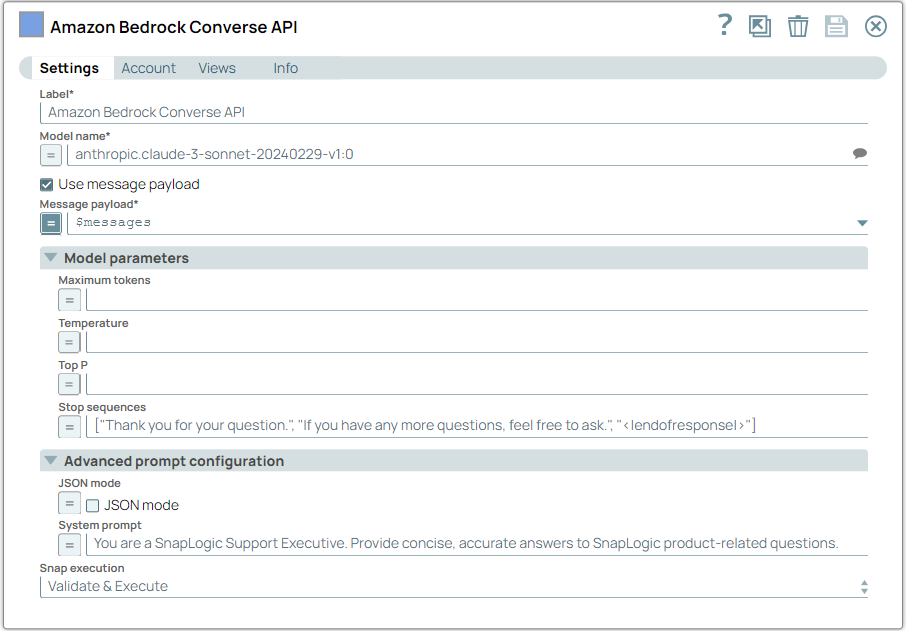Toggle expression mode for Stop sequences
Viewport: 906px width, 631px height.
click(x=69, y=426)
